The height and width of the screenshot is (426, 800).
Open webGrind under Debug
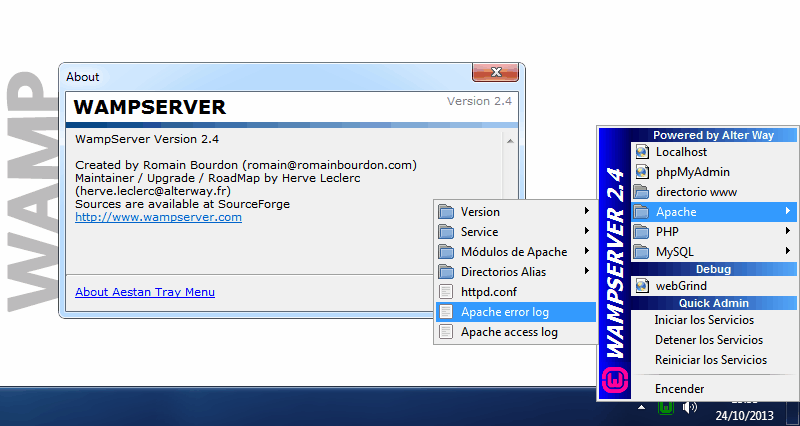714,286
